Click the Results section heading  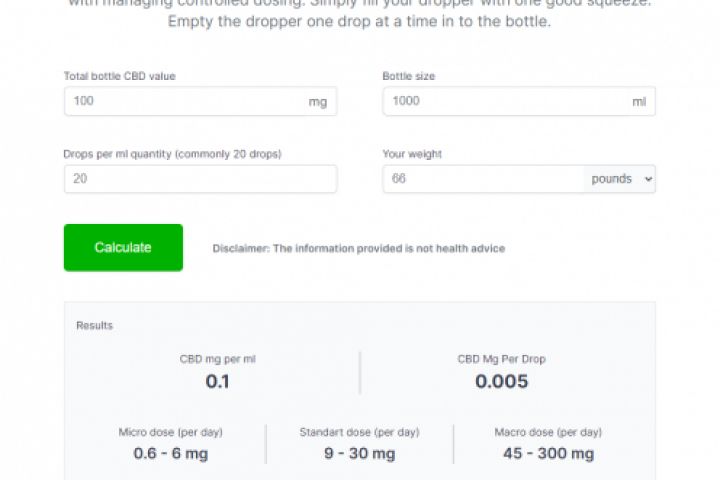pos(94,325)
